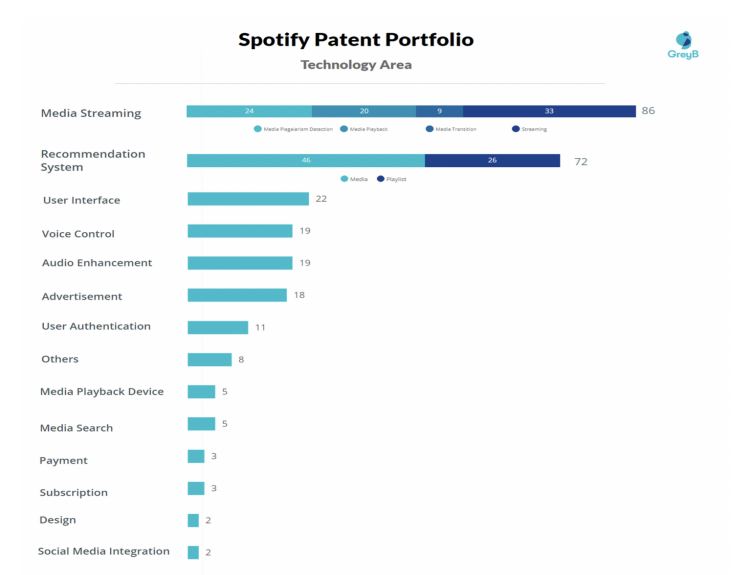
Task: Click the Advertisement category label
Action: pyautogui.click(x=82, y=296)
